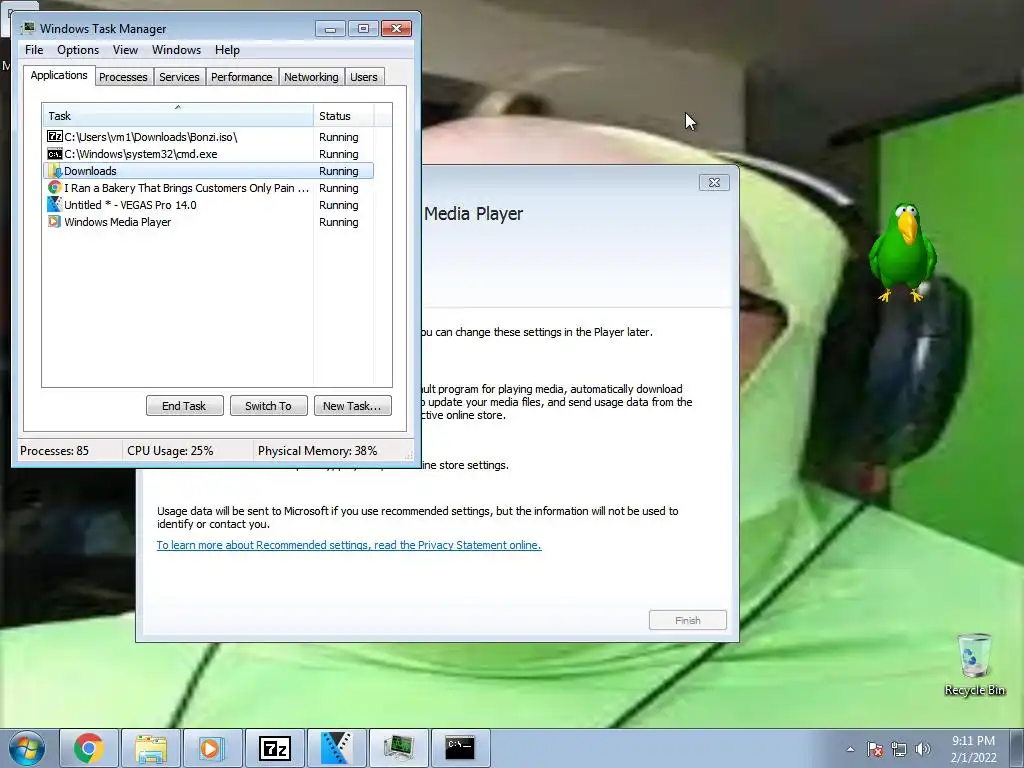The width and height of the screenshot is (1024, 768).
Task: Select the Windows Media Player task name
Action: [x=118, y=221]
